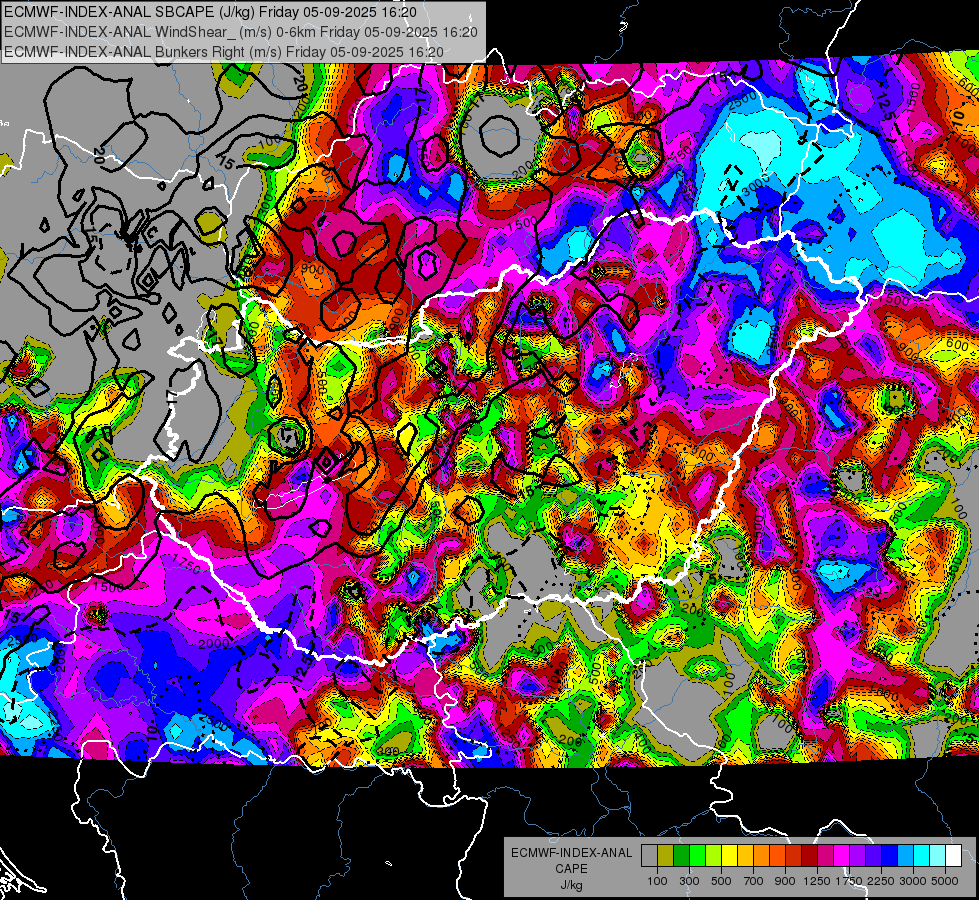Click the 5000 value on legend scale
This screenshot has height=900, width=979.
click(x=945, y=881)
